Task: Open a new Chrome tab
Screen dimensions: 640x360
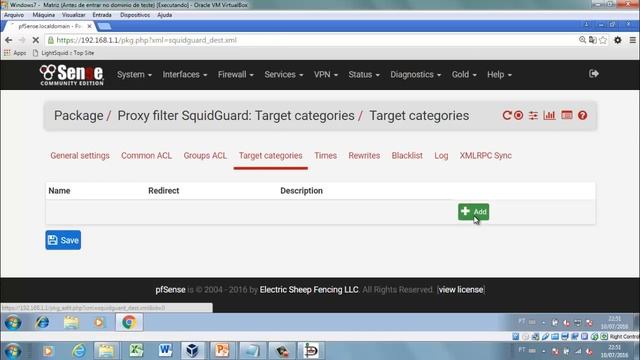Action: tap(104, 26)
